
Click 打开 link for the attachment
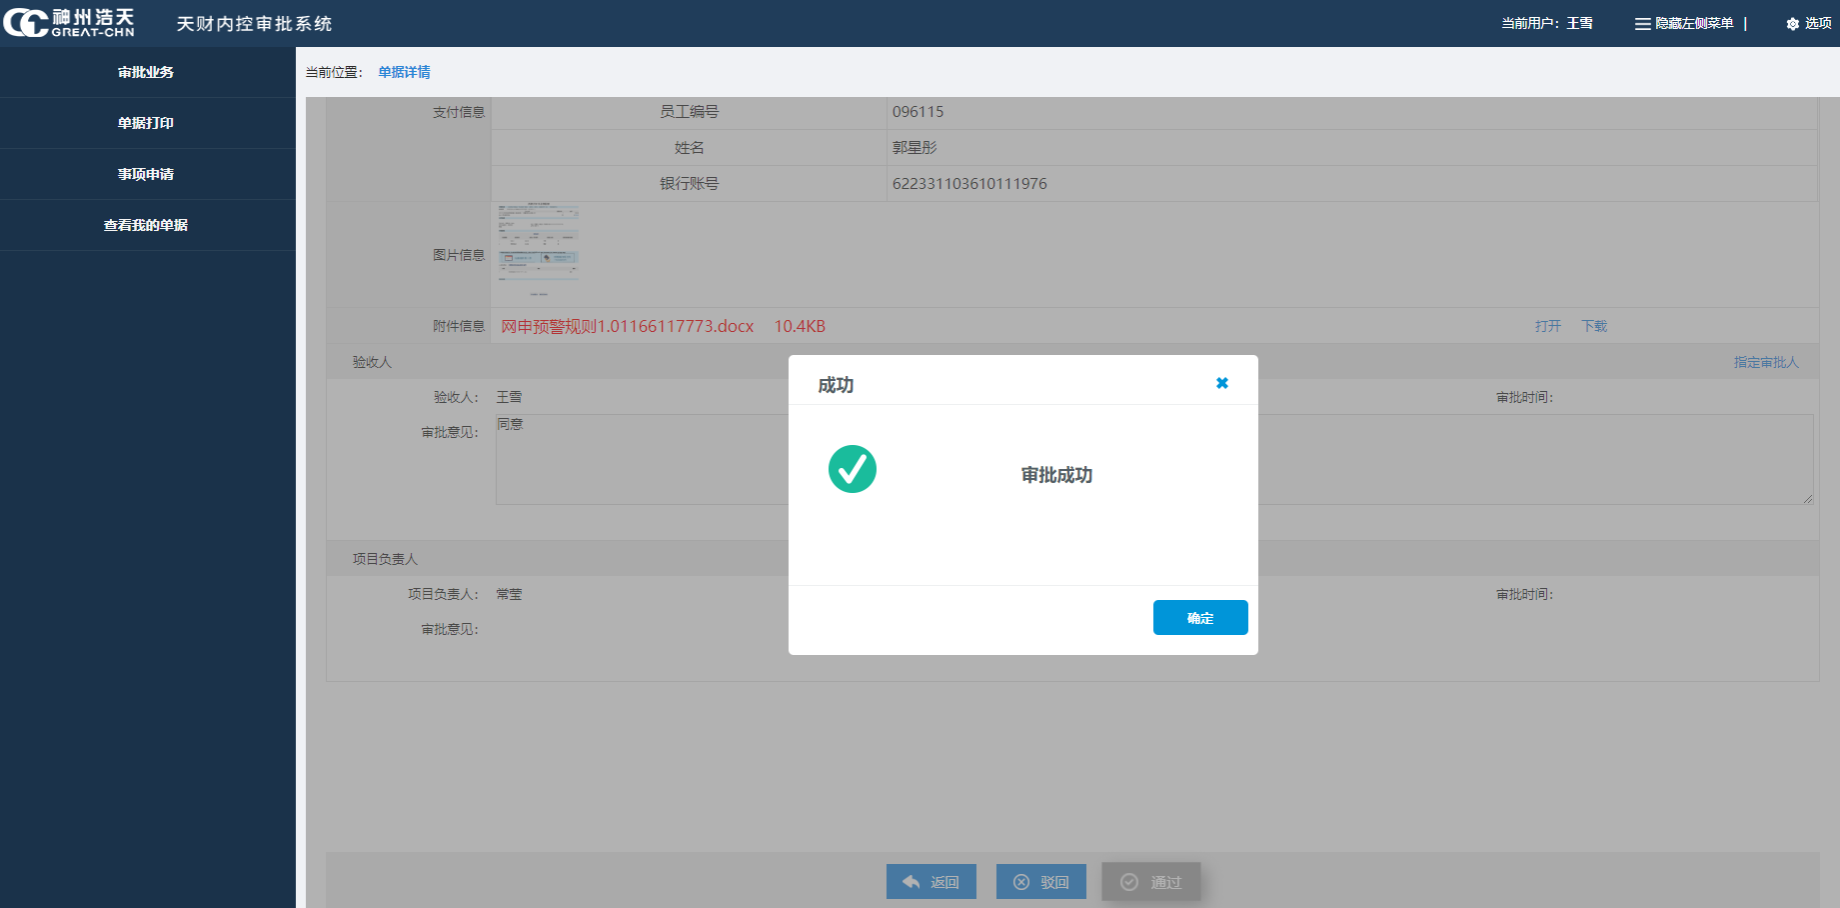point(1547,326)
